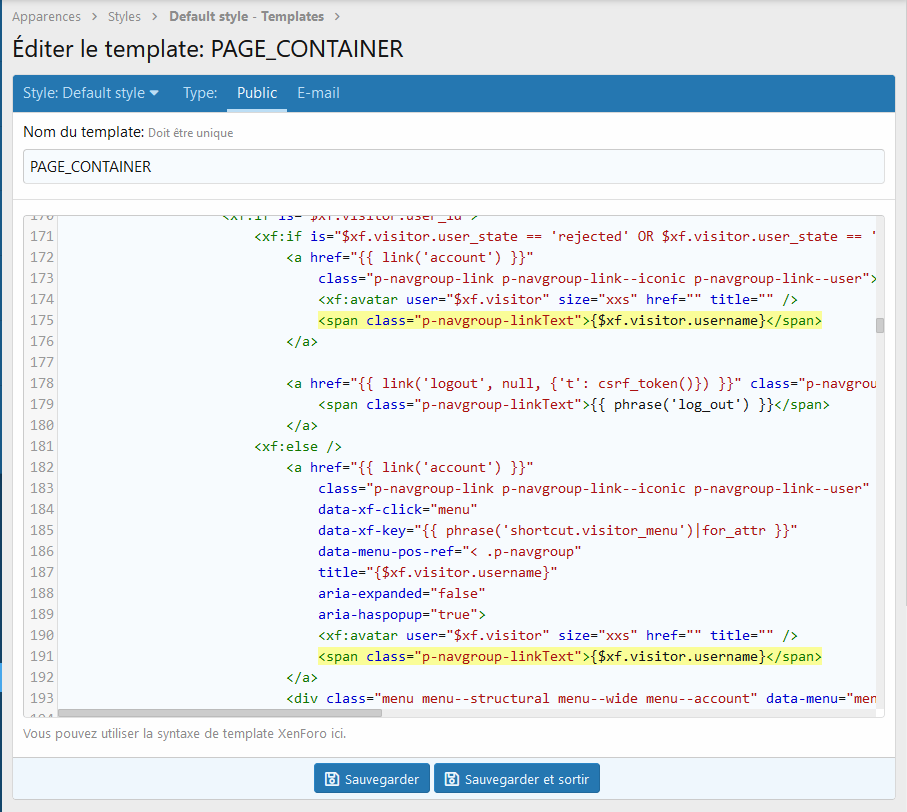
Task: Click the xf:avatar tag on line 174
Action: [558, 300]
